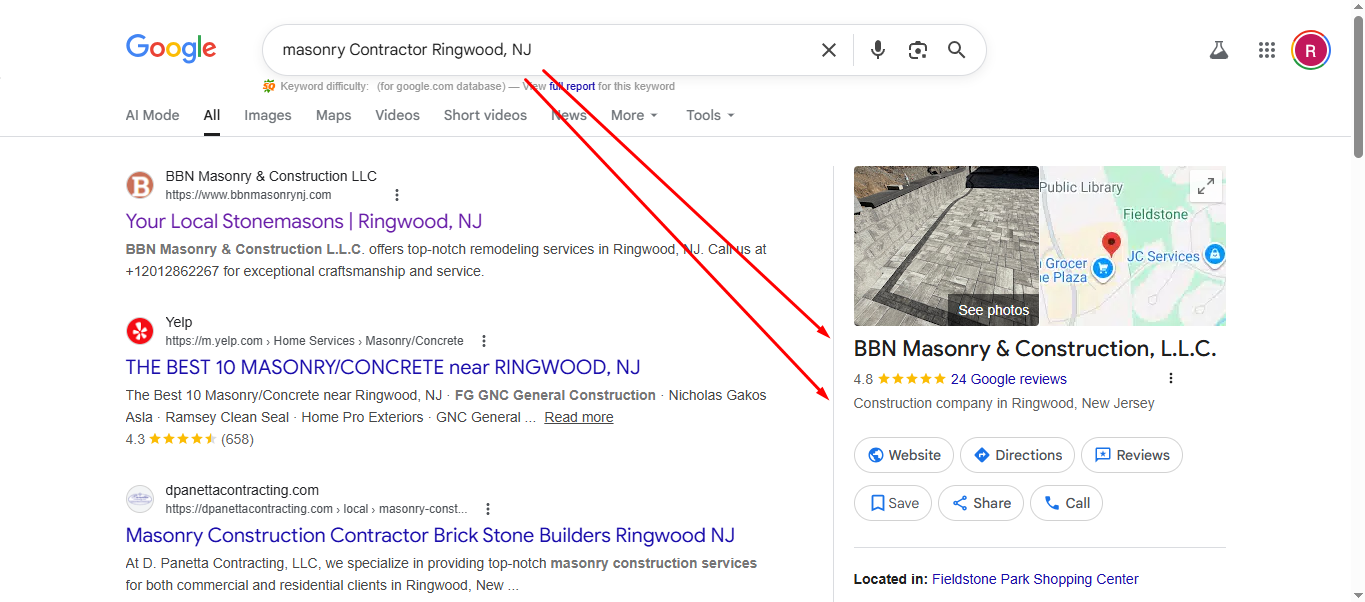Open Search Labs flask icon
This screenshot has width=1365, height=602.
[x=1218, y=50]
